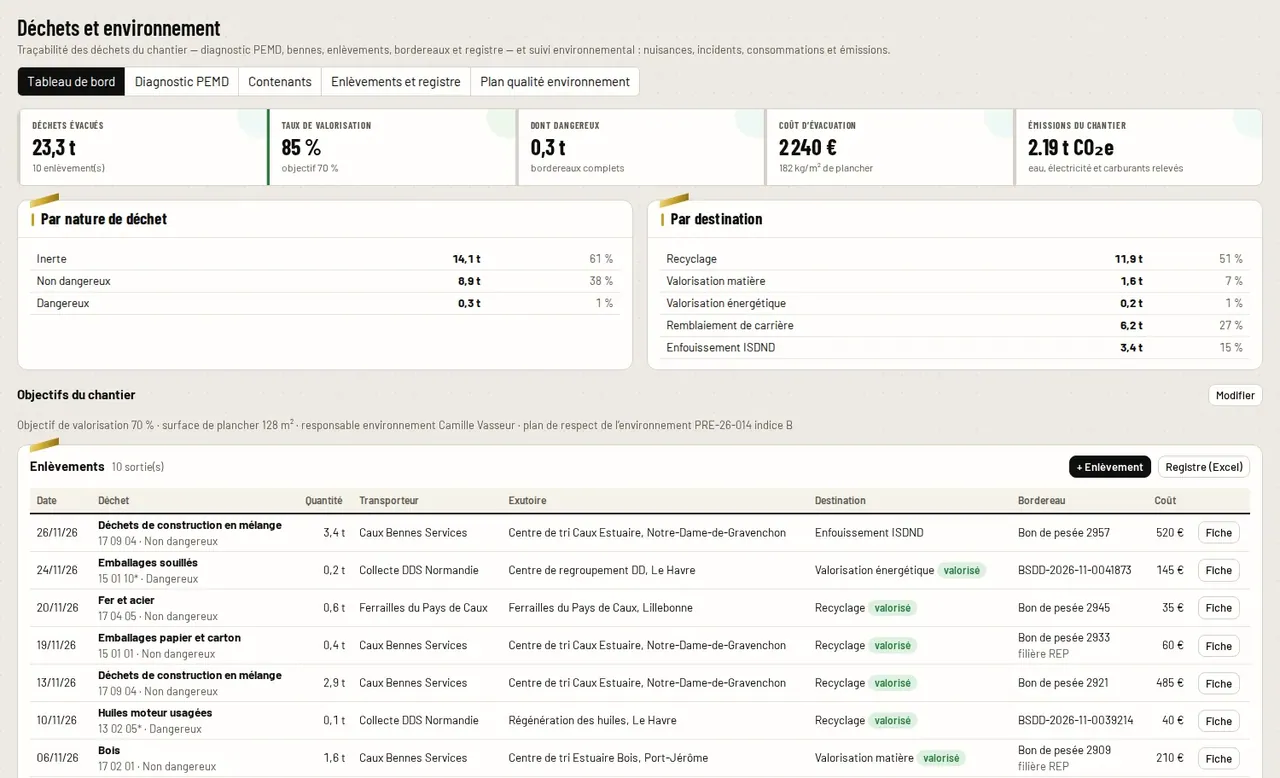The width and height of the screenshot is (1280, 778).
Task: Add a new removal with + Enlèvement
Action: point(1110,467)
